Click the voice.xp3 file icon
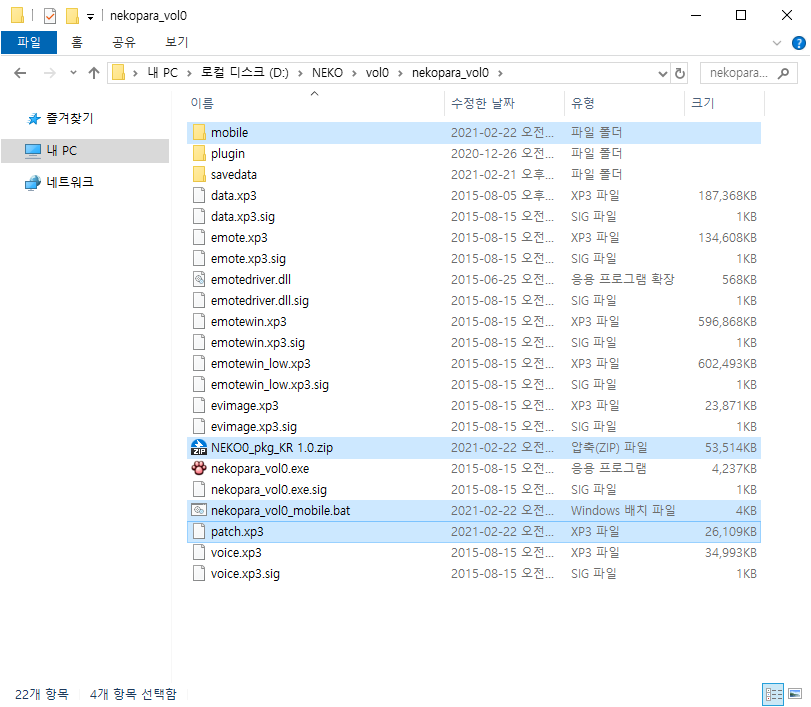This screenshot has width=811, height=707. click(199, 552)
